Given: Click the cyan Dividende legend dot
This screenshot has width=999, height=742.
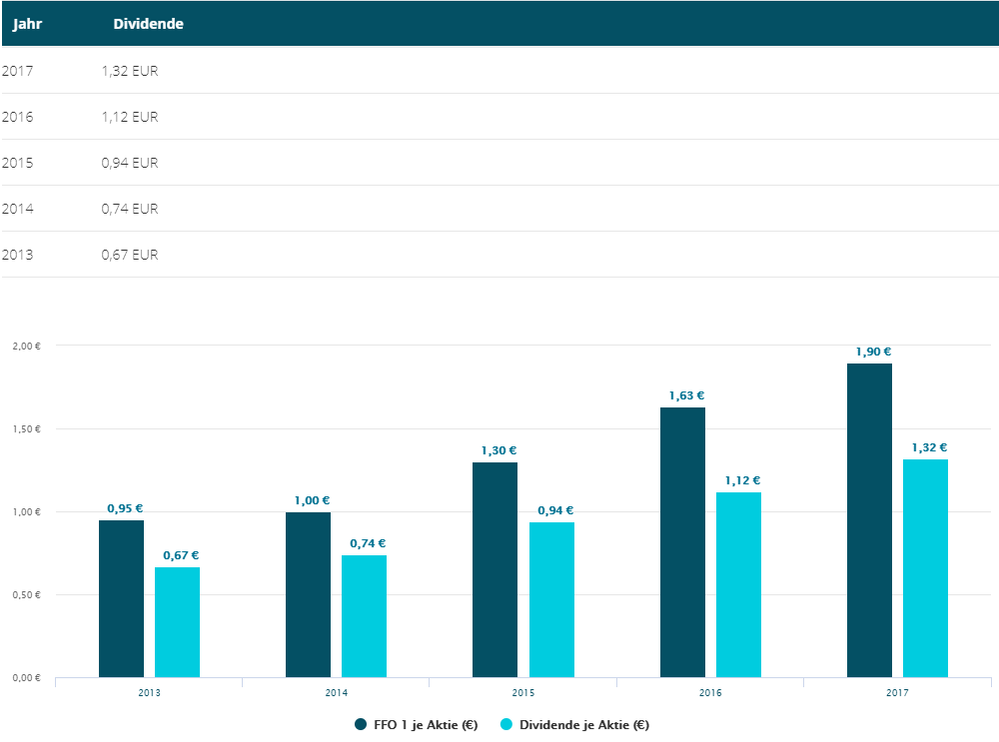Looking at the screenshot, I should 506,724.
